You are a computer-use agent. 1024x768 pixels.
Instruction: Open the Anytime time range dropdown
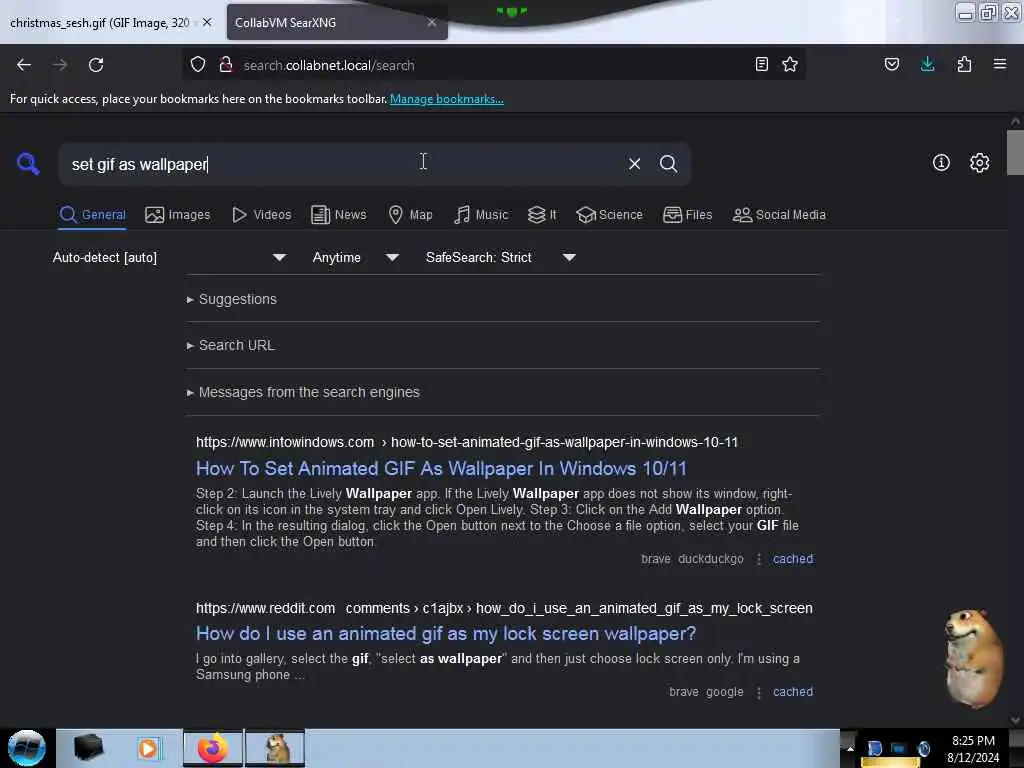pyautogui.click(x=355, y=257)
